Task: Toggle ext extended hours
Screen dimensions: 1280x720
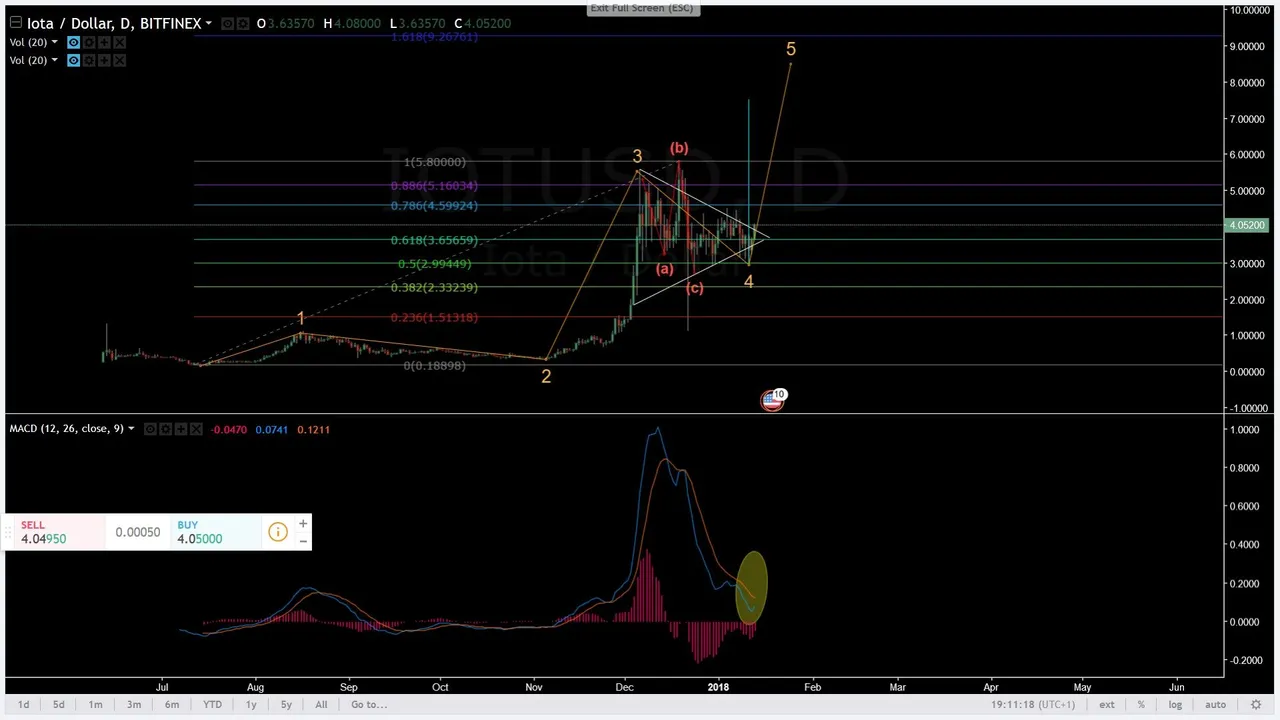Action: pyautogui.click(x=1107, y=705)
